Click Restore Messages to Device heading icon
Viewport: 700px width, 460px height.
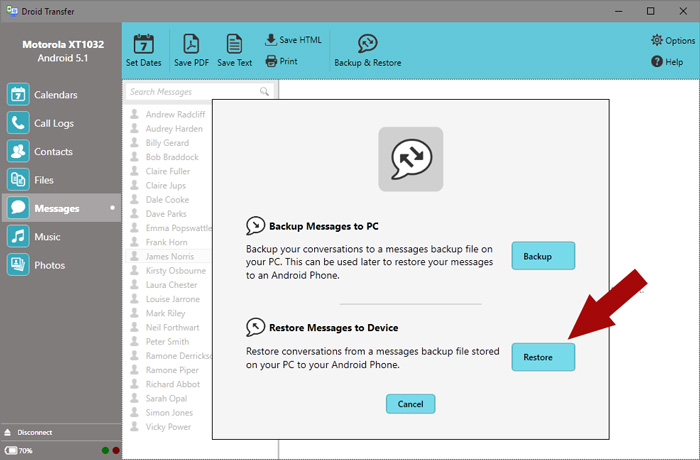(255, 327)
